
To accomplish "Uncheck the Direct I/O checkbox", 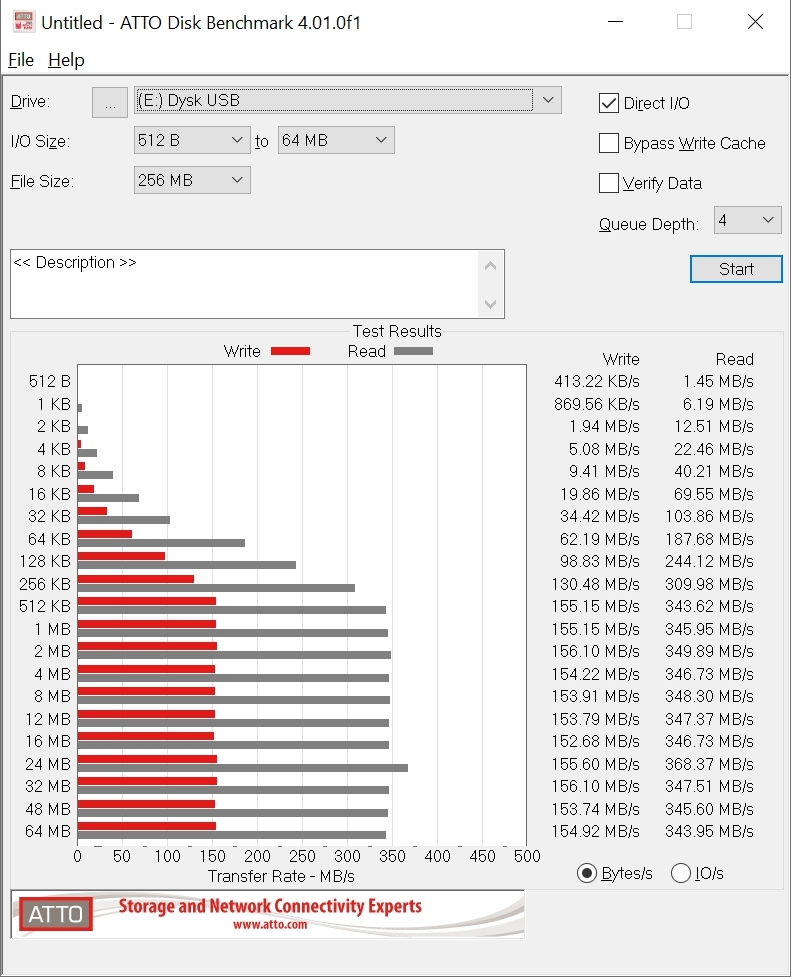I will tap(608, 103).
